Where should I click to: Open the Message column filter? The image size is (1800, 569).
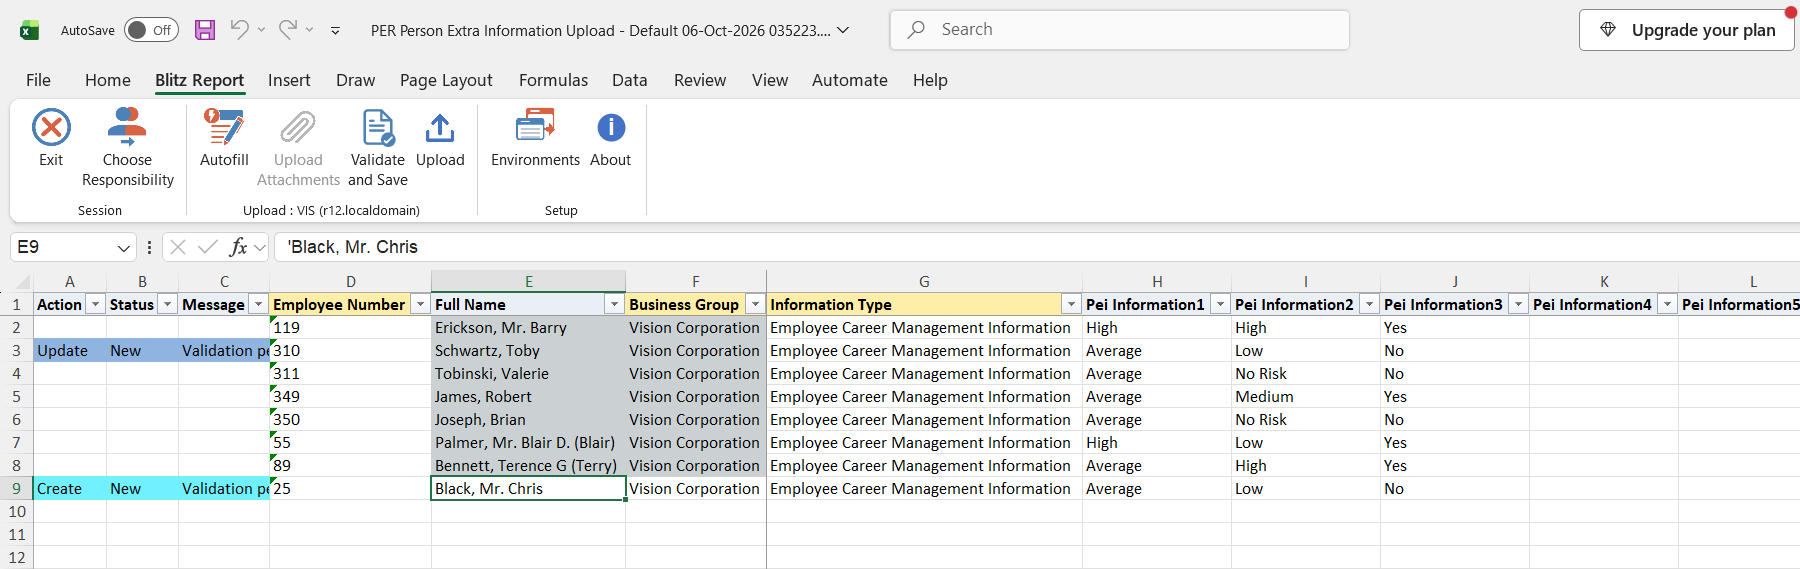coord(259,304)
